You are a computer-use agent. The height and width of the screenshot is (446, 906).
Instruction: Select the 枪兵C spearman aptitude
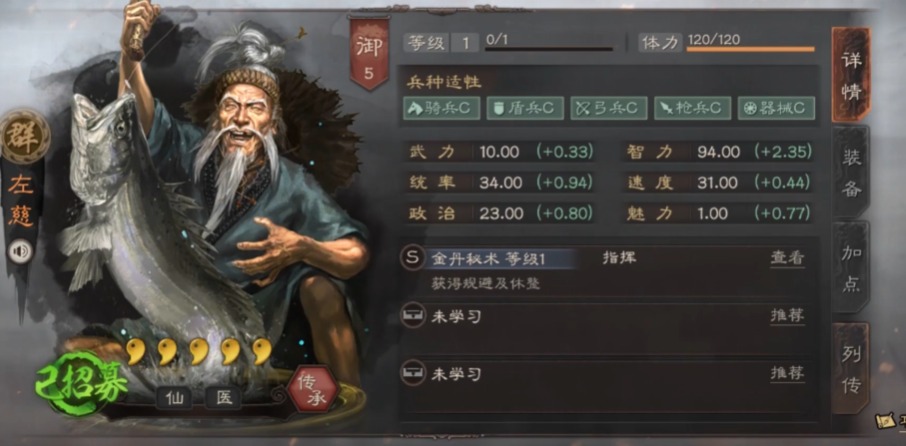coord(692,108)
